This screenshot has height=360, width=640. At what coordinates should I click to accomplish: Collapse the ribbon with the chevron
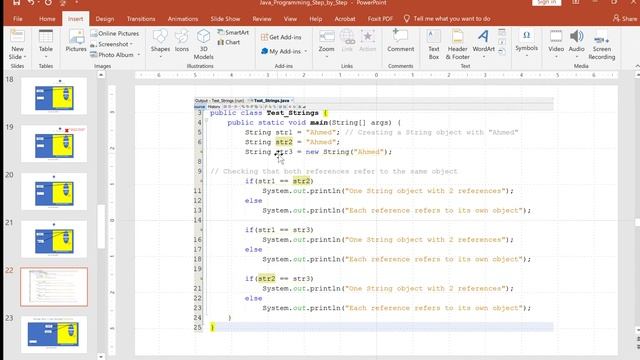point(637,66)
